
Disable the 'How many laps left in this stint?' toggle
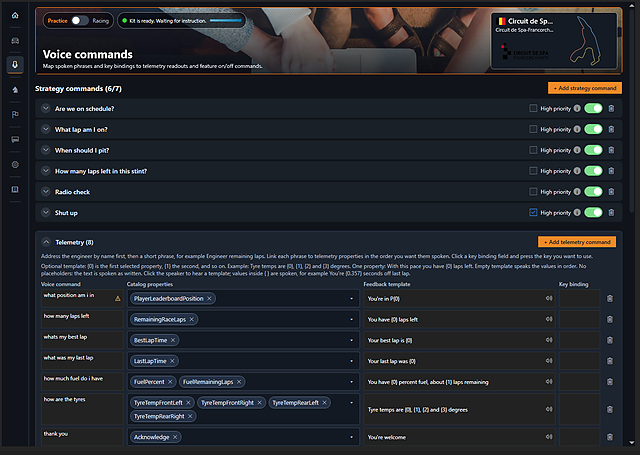point(593,171)
